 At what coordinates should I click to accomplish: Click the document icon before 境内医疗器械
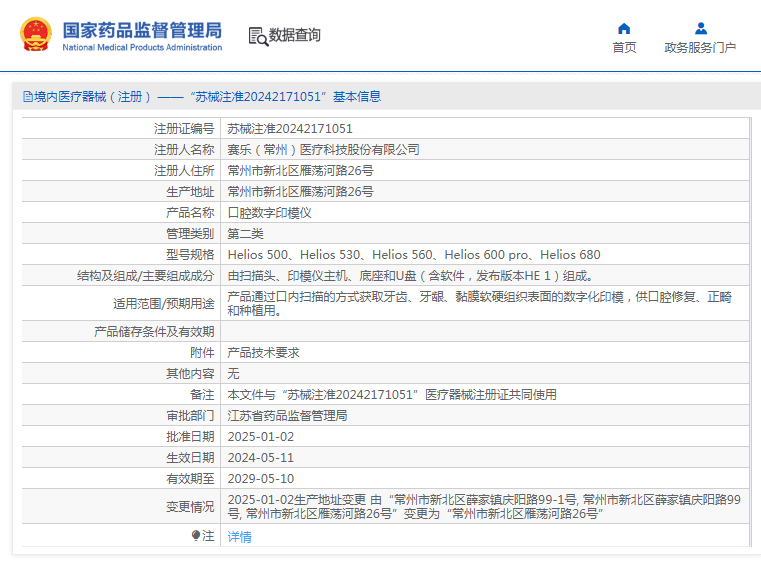point(28,97)
